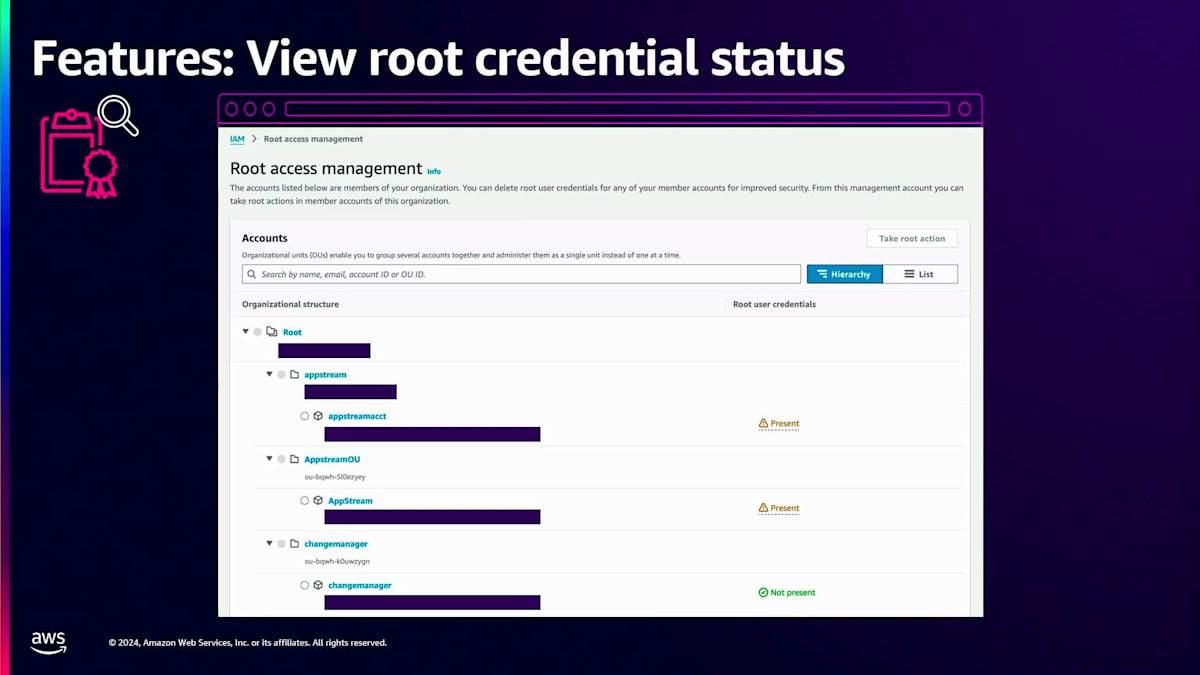The image size is (1200, 675).
Task: Click the AppstreamOU folder icon
Action: [x=295, y=459]
